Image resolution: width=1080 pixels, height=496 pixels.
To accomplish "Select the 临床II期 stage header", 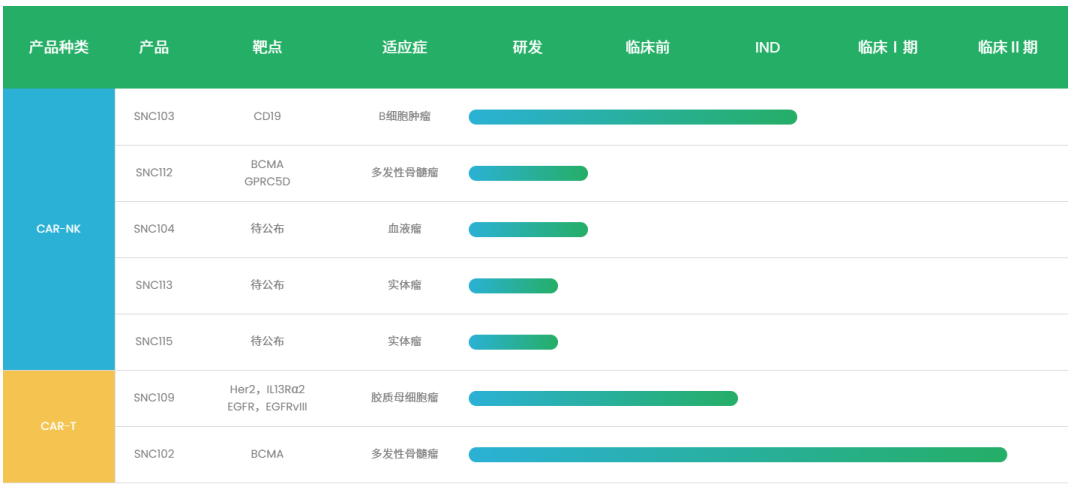I will click(1008, 47).
